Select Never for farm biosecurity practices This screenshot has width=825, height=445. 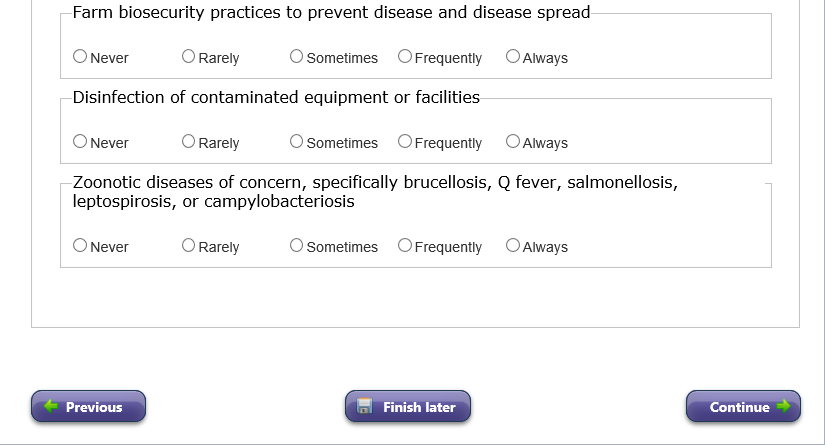tap(80, 57)
